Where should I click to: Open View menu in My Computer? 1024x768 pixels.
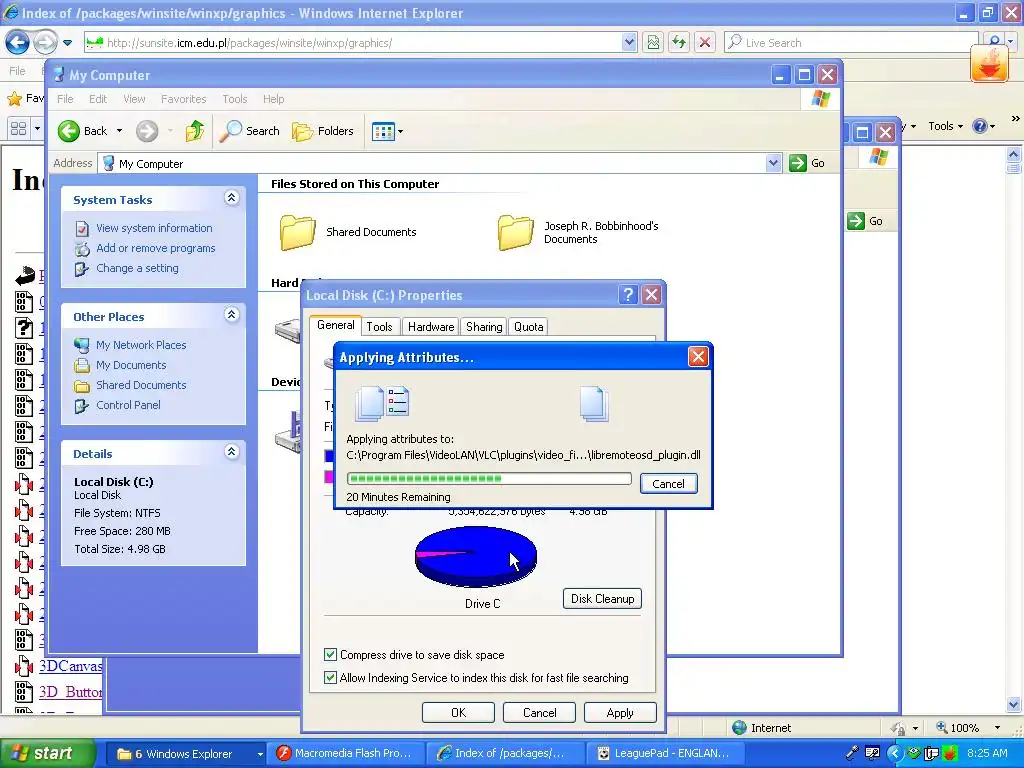pos(134,99)
